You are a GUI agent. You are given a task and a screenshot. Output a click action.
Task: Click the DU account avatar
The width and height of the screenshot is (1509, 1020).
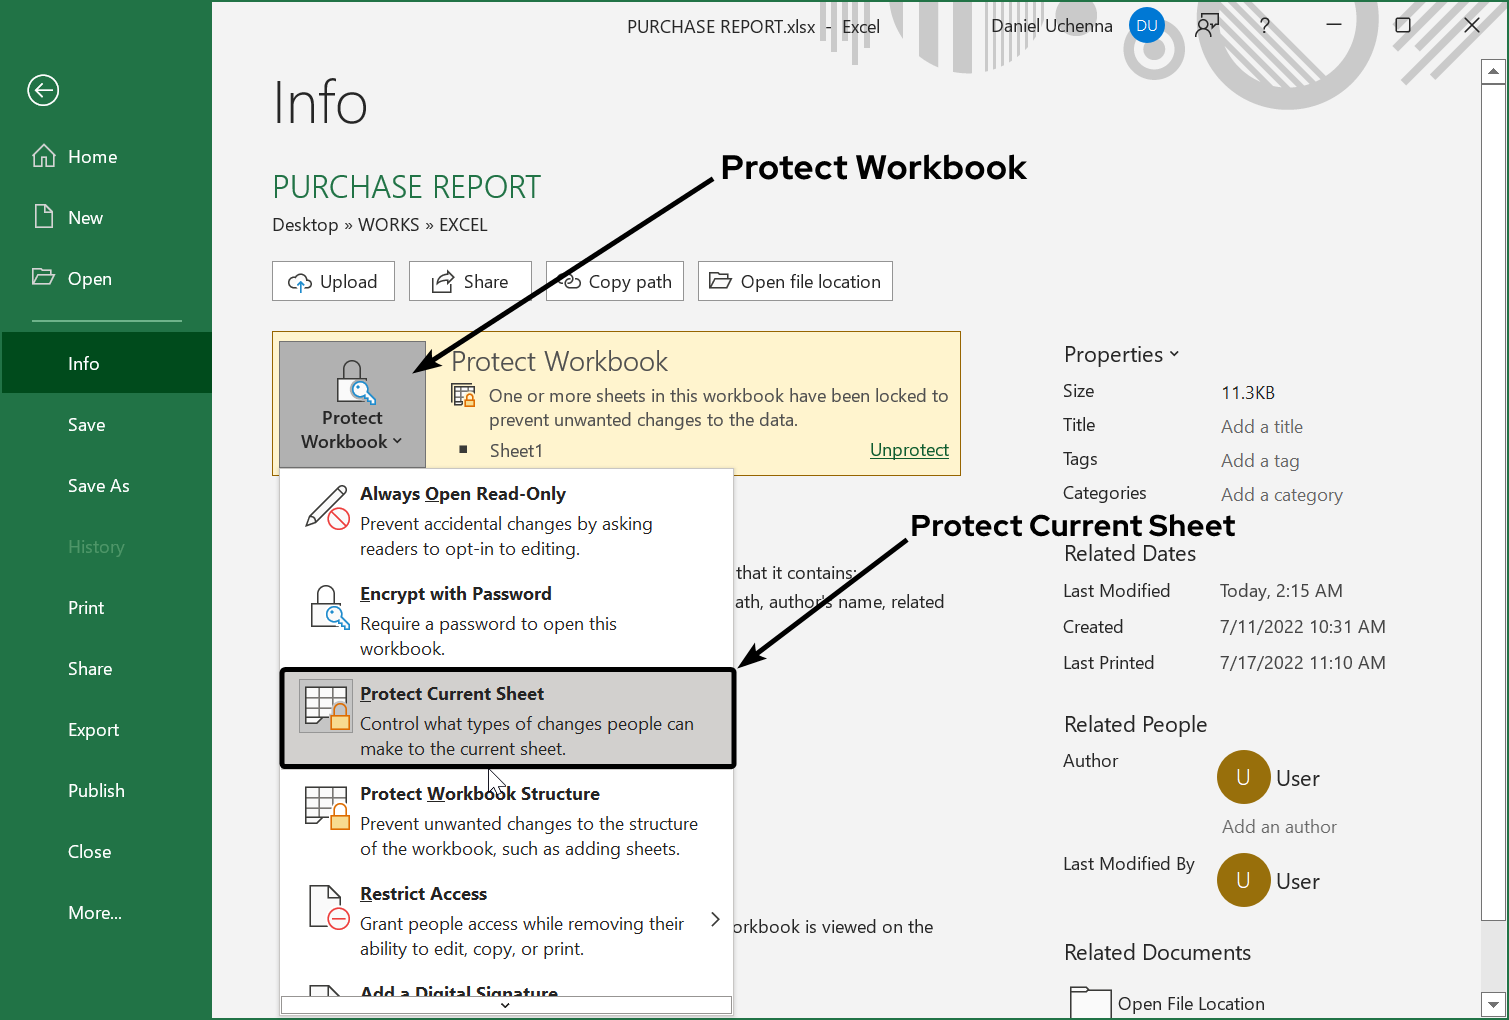click(1146, 25)
